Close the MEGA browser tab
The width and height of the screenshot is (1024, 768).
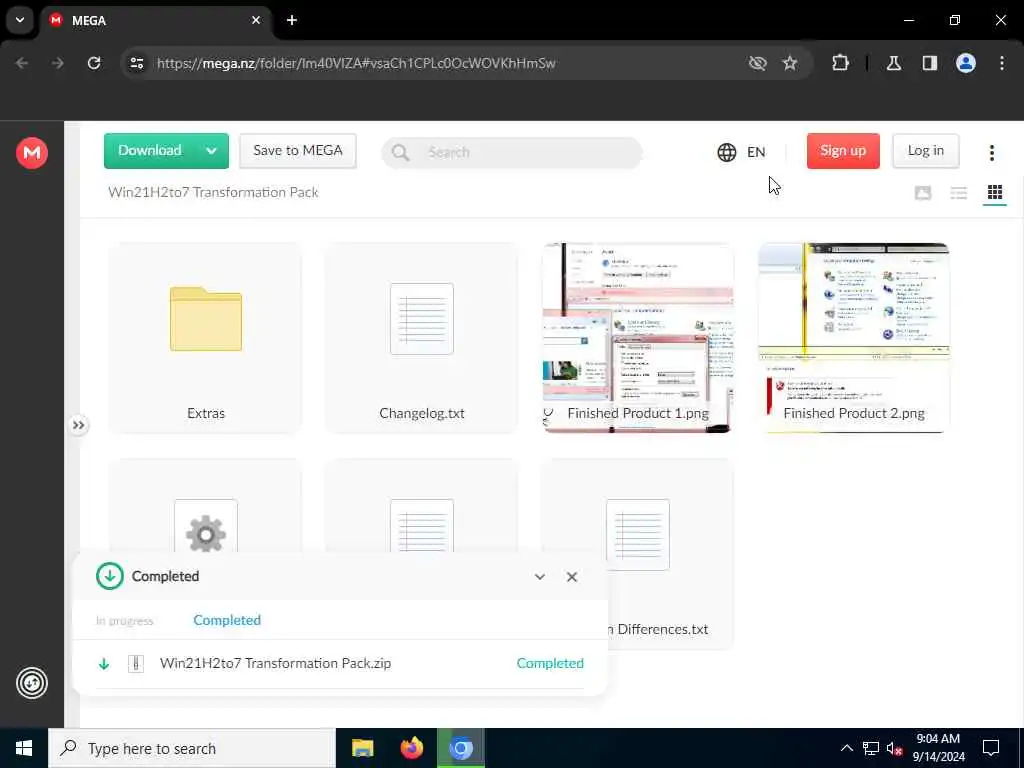(x=256, y=20)
